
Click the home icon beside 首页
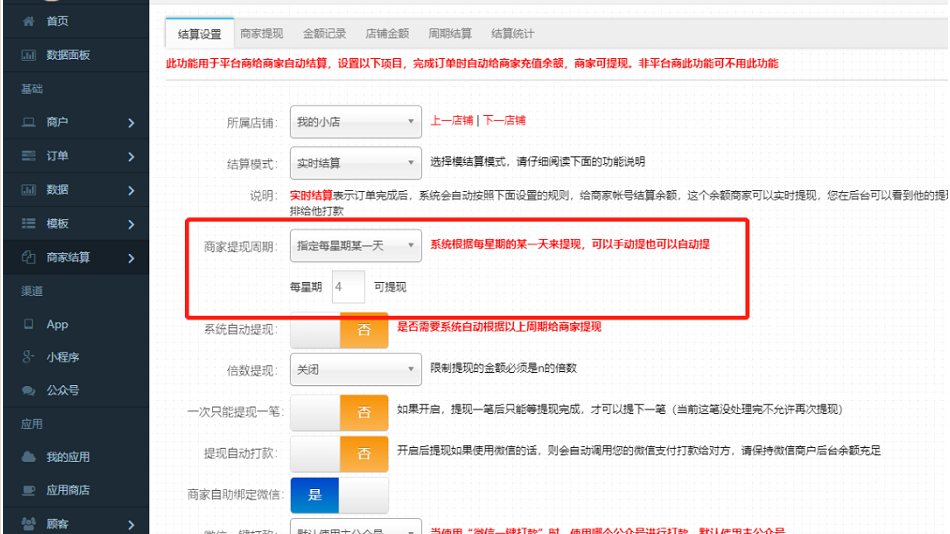click(28, 21)
